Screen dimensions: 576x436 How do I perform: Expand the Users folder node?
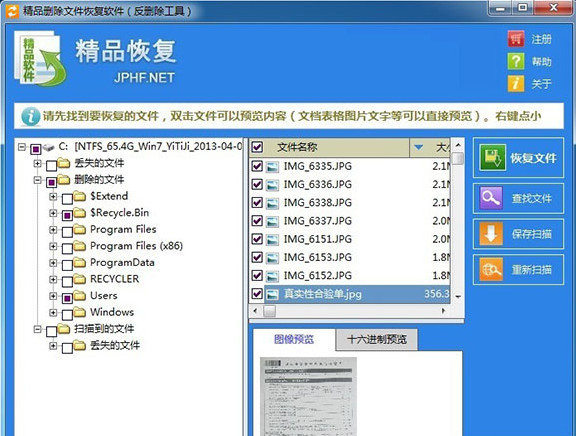[x=53, y=296]
